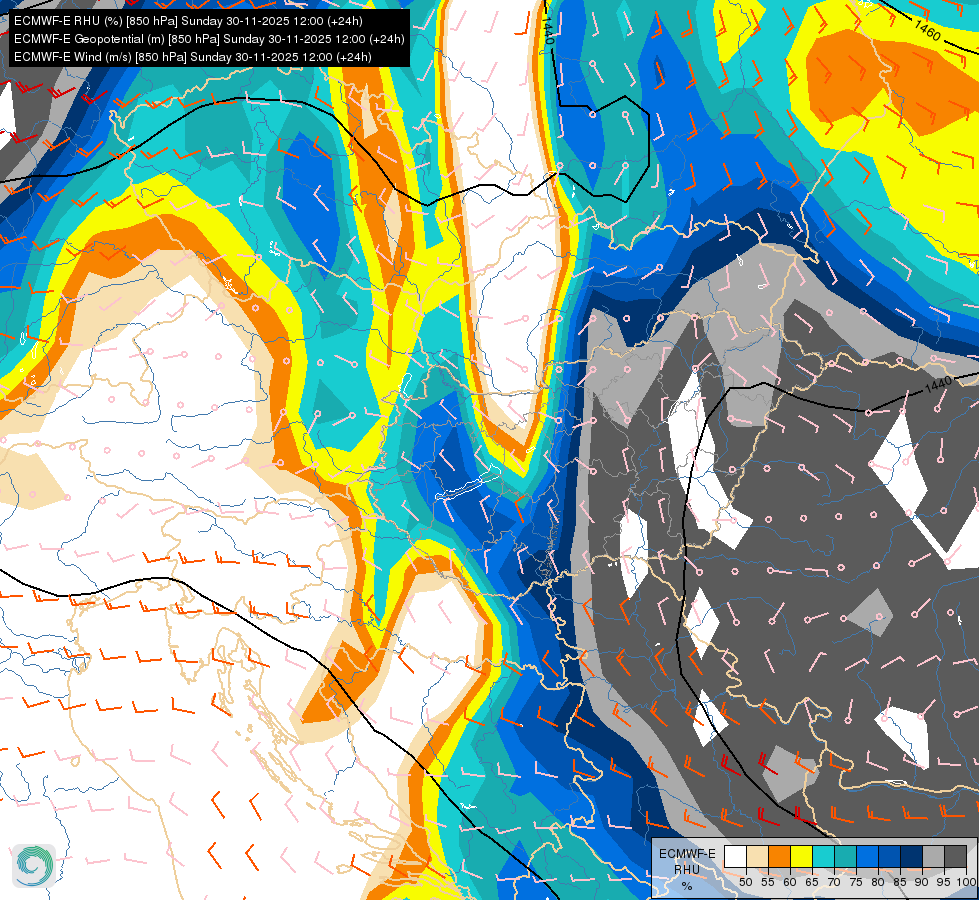Viewport: 979px width, 900px height.
Task: Click the teal 70-75% legend swatch
Action: [845, 856]
